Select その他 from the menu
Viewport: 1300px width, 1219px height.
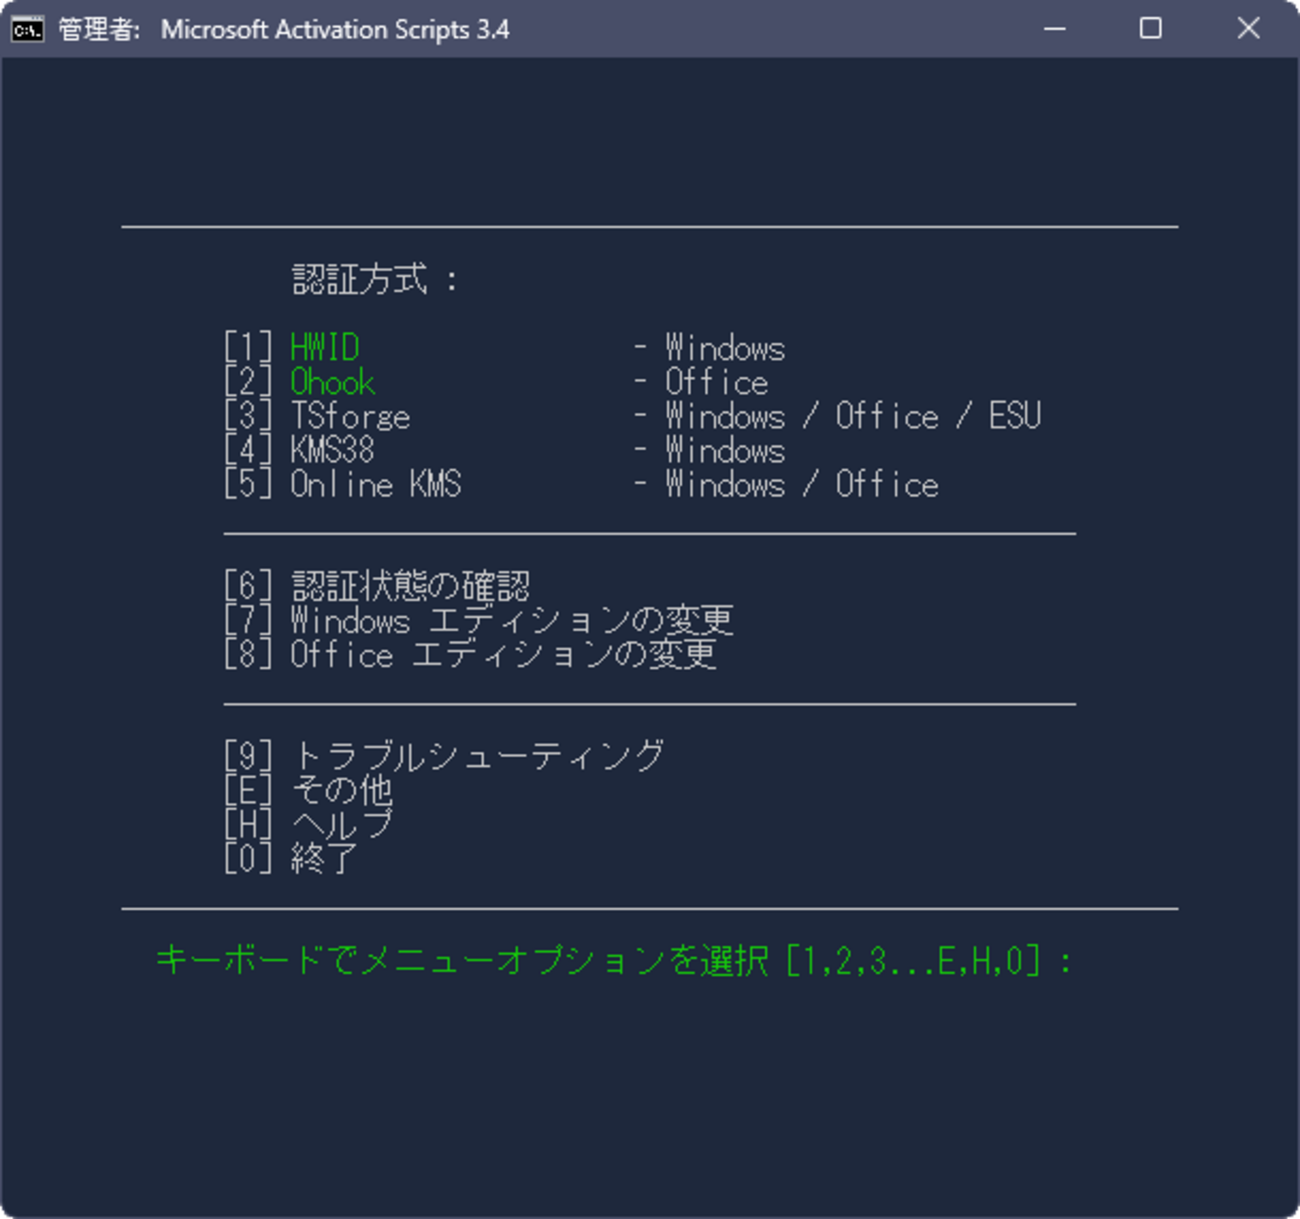340,791
